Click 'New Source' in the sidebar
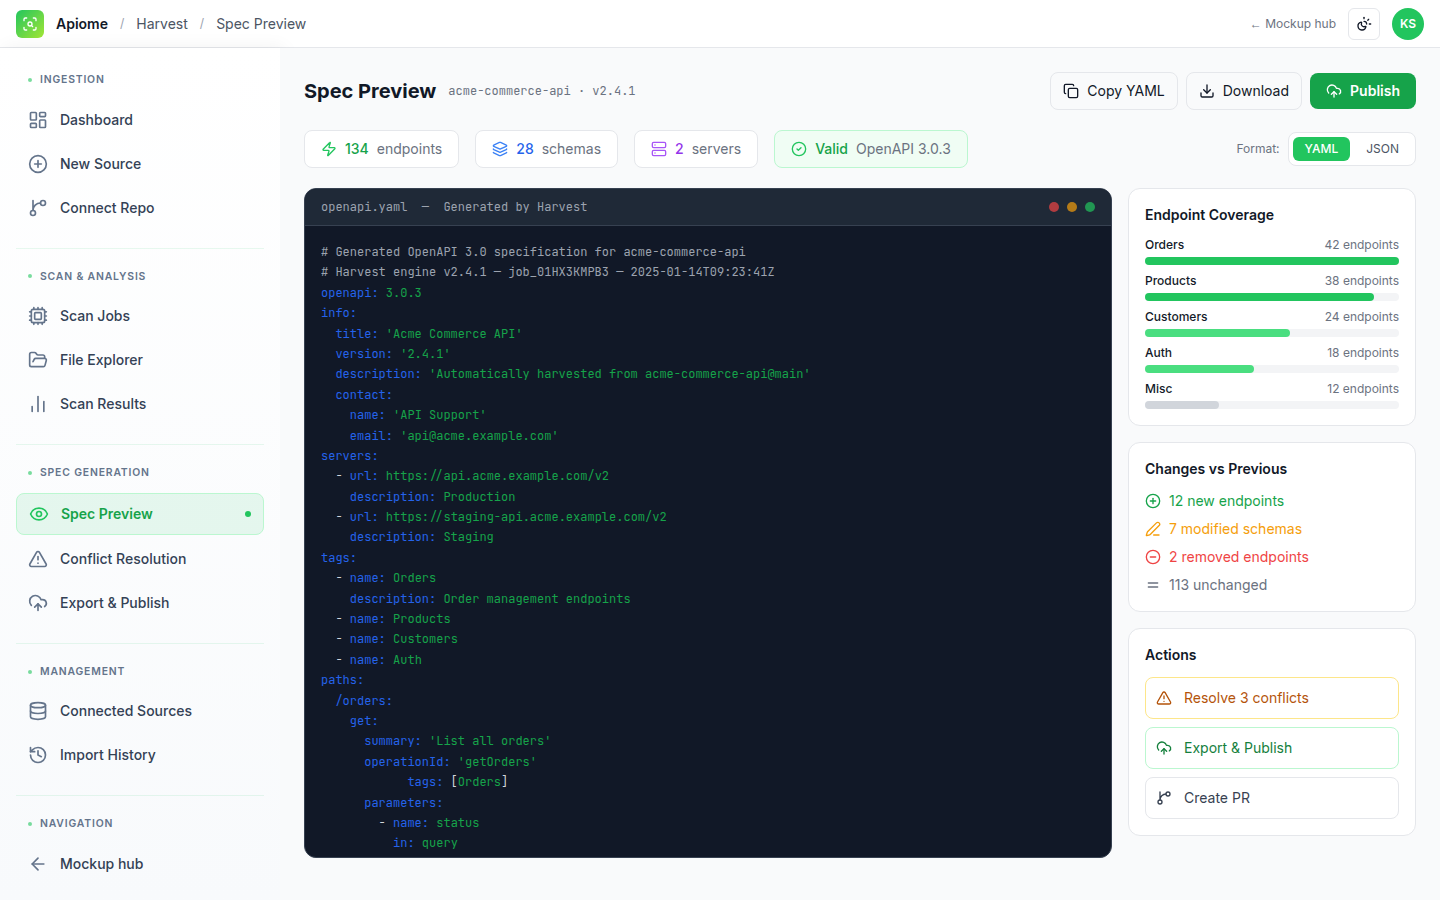This screenshot has height=900, width=1440. coord(140,164)
